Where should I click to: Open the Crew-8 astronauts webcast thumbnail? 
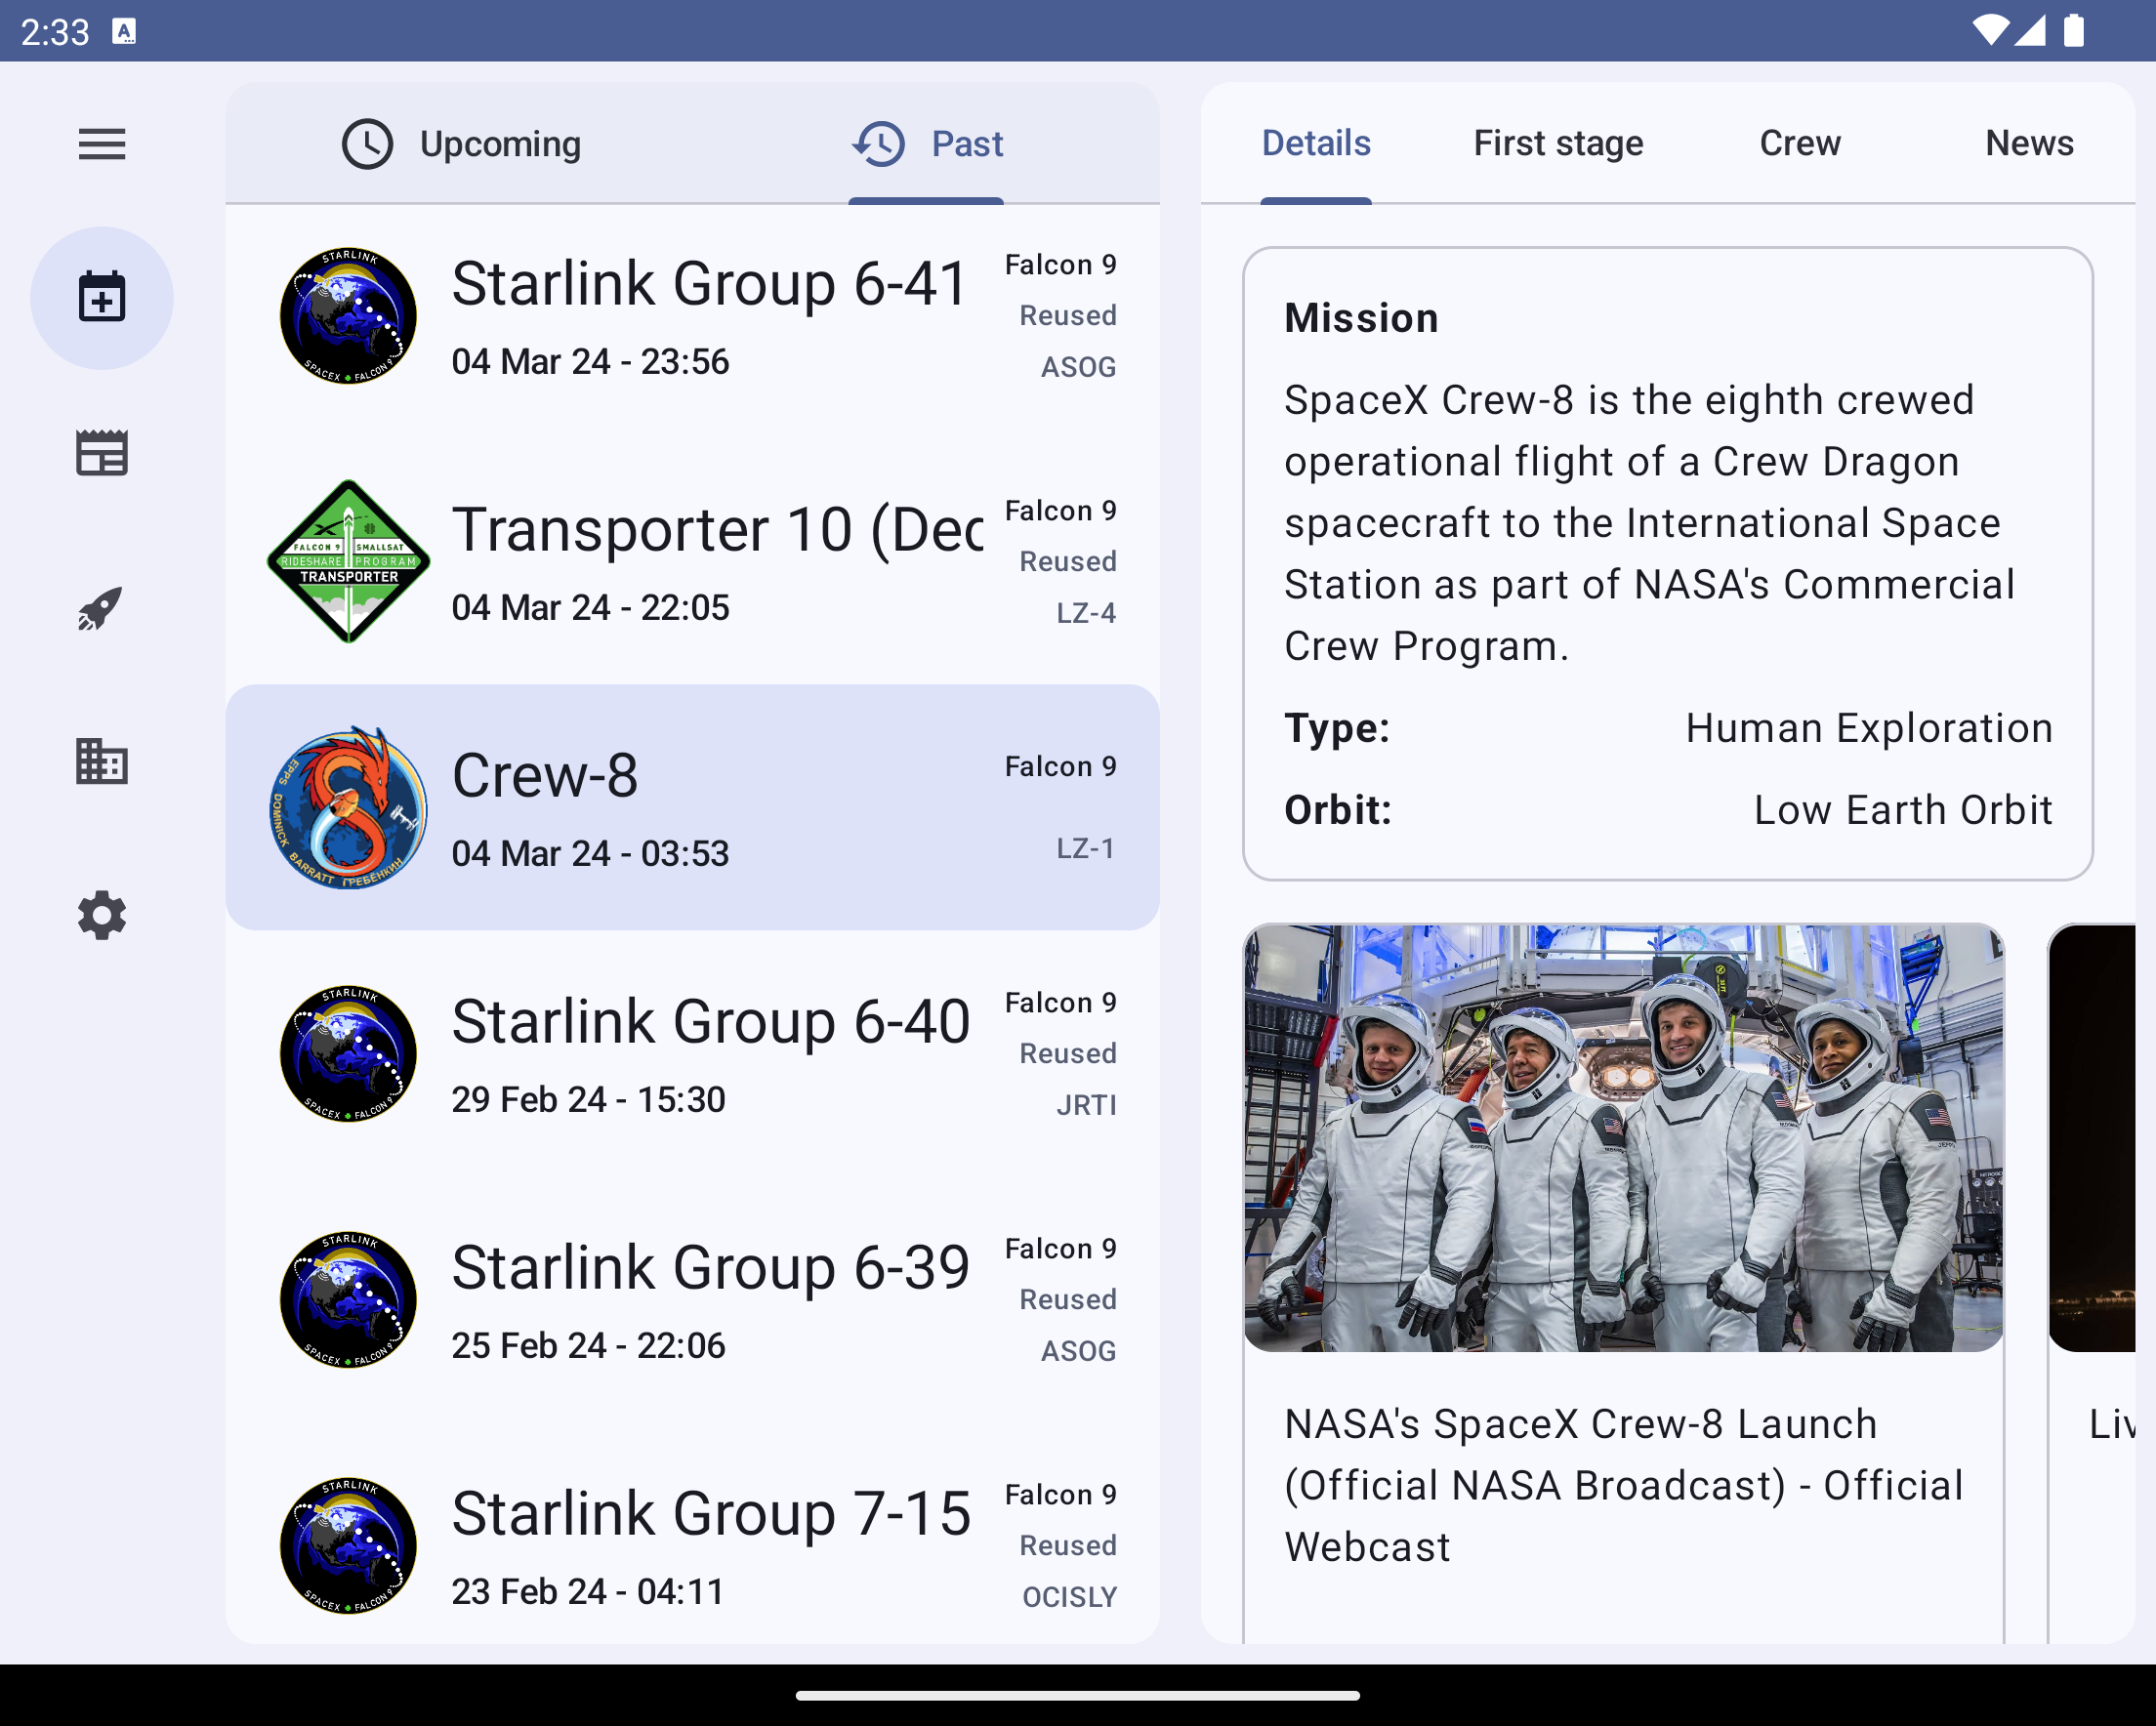(x=1624, y=1138)
